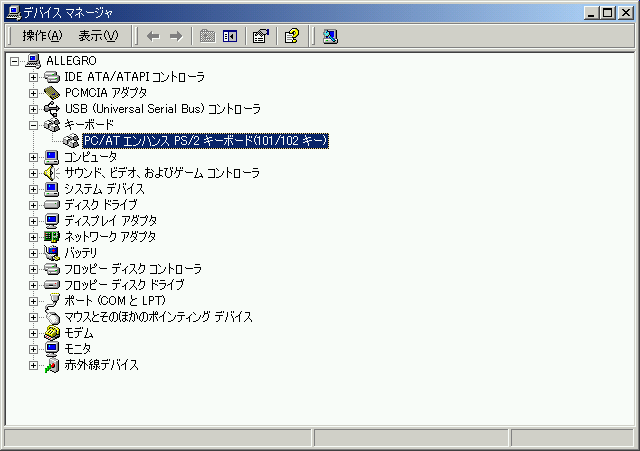Image resolution: width=640 pixels, height=451 pixels.
Task: Collapse the ALLEGRO root node
Action: click(x=15, y=61)
